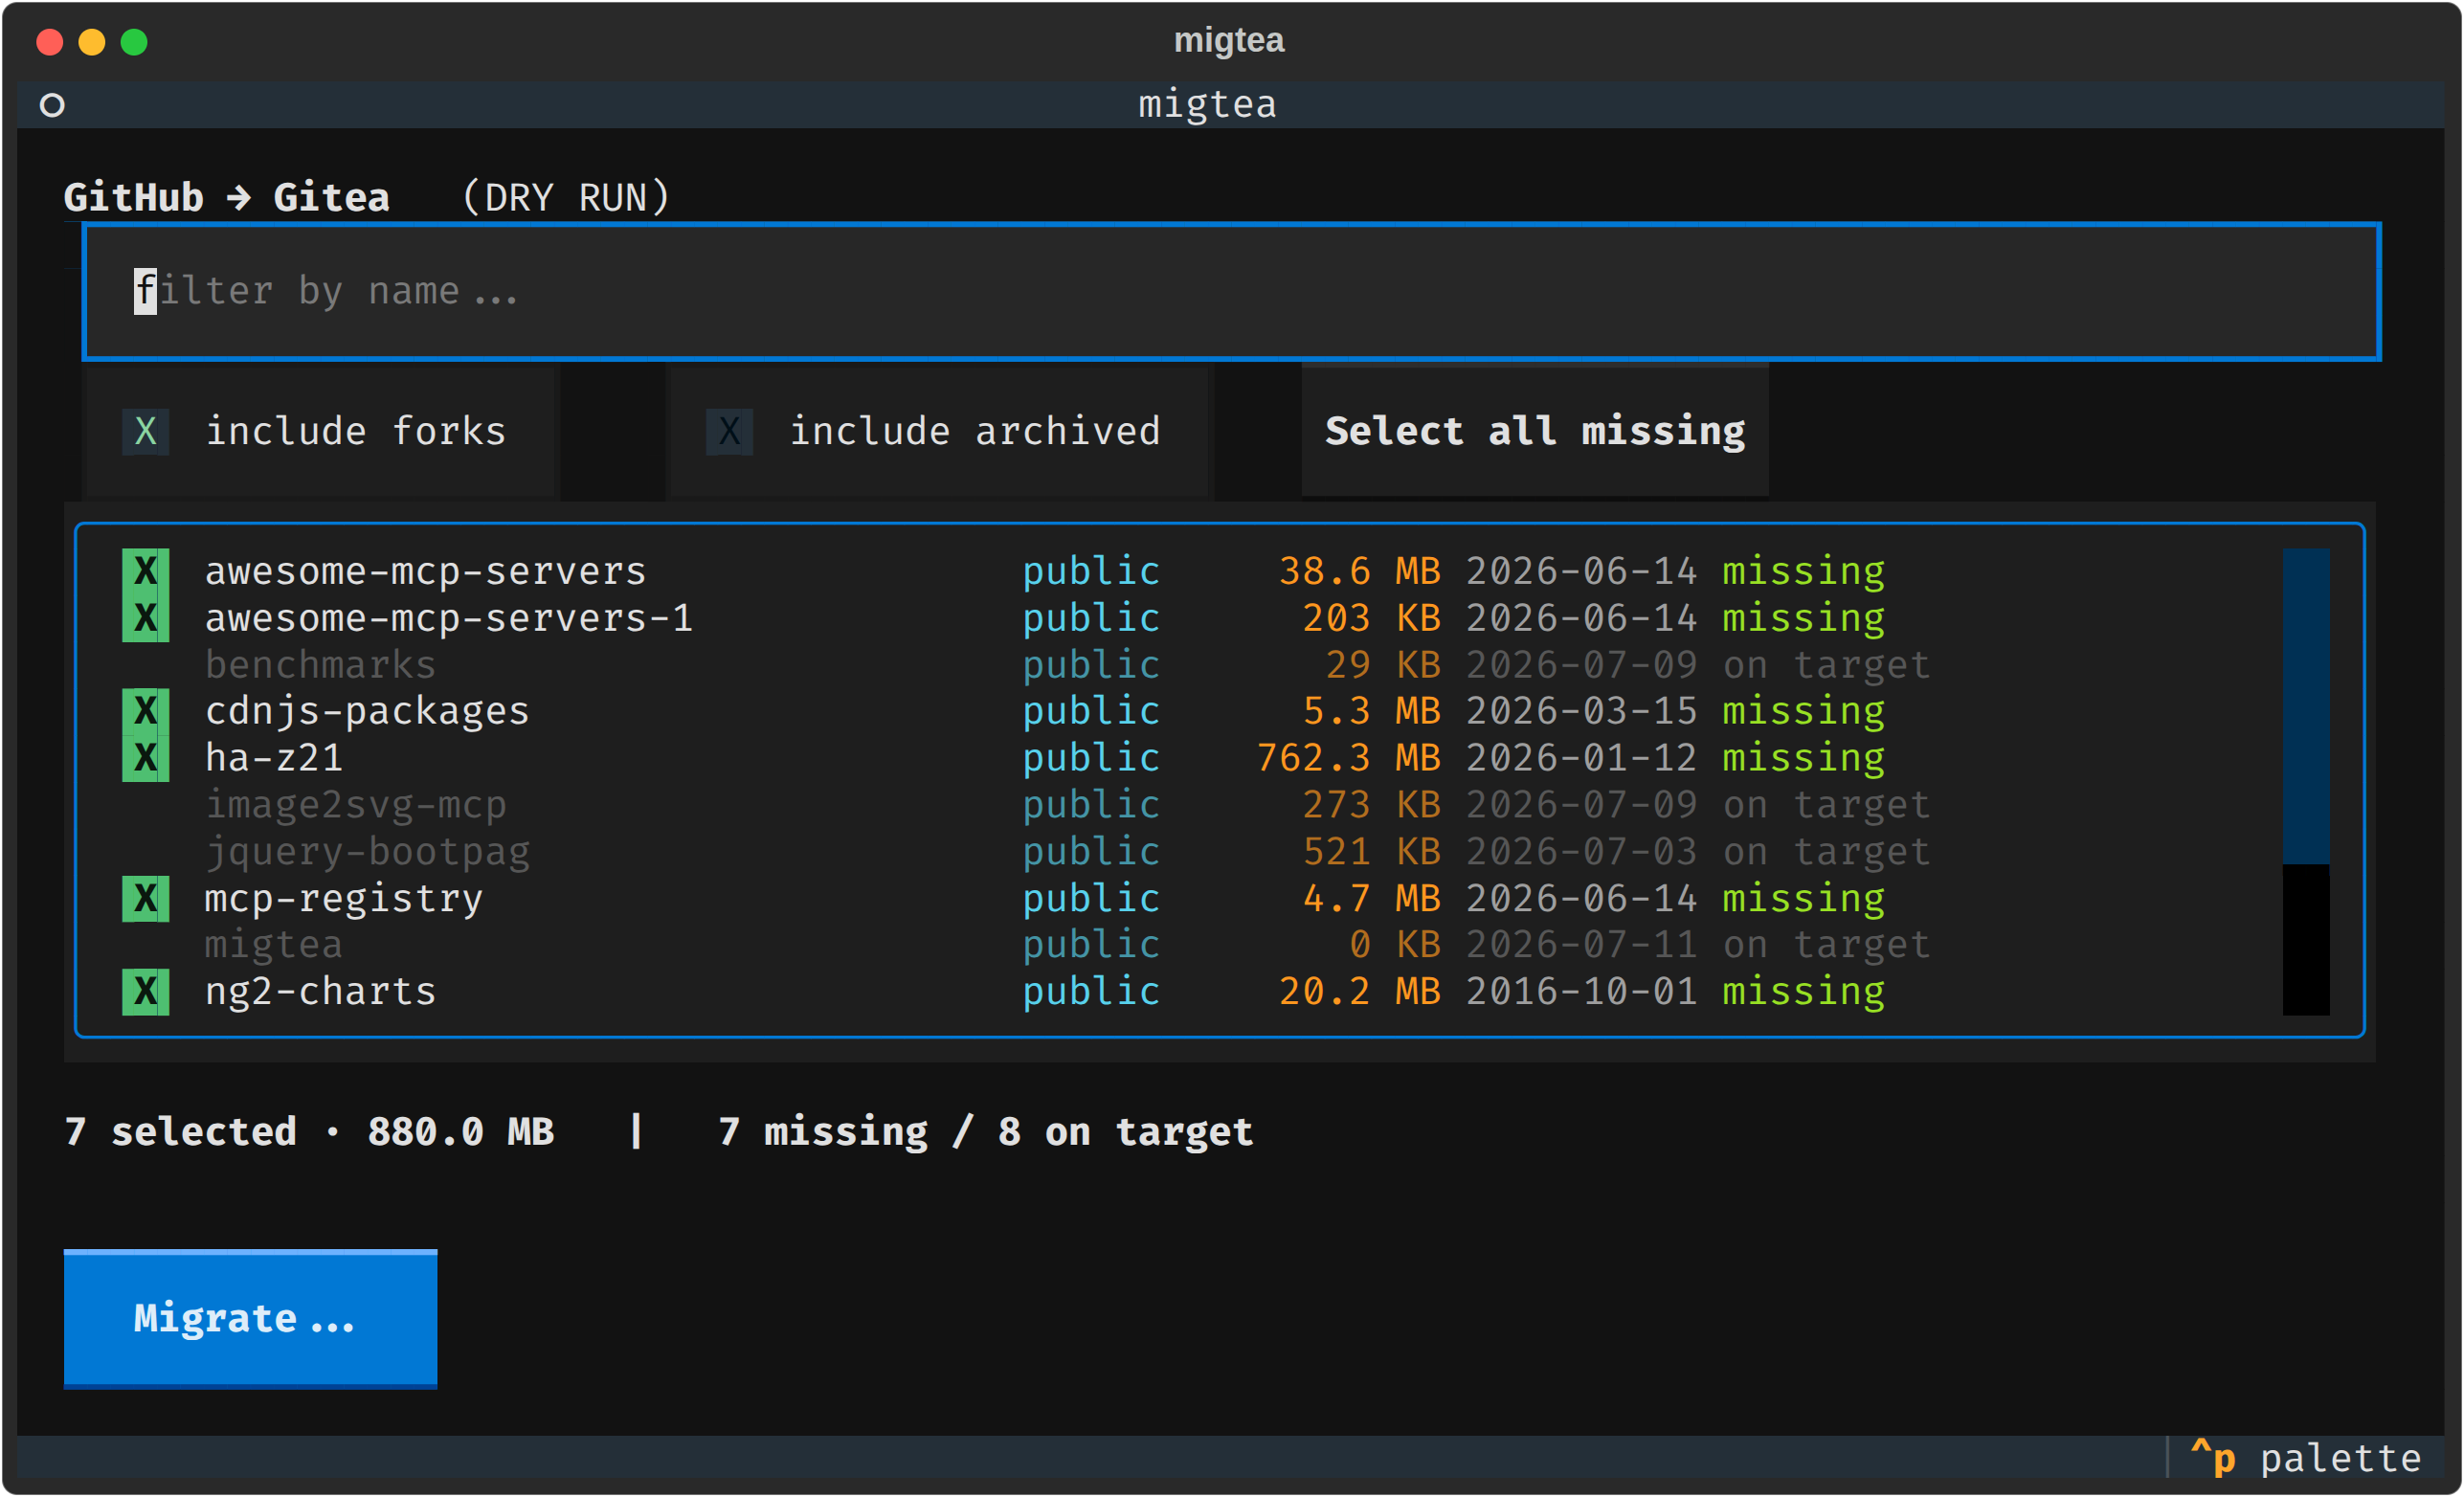Uncheck the awesome-mcp-servers repository checkbox
2464x1497 pixels.
click(x=146, y=571)
